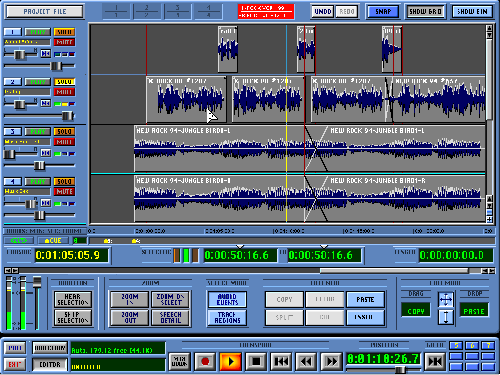Click the CUE marker button
This screenshot has height=375, width=500.
click(53, 240)
